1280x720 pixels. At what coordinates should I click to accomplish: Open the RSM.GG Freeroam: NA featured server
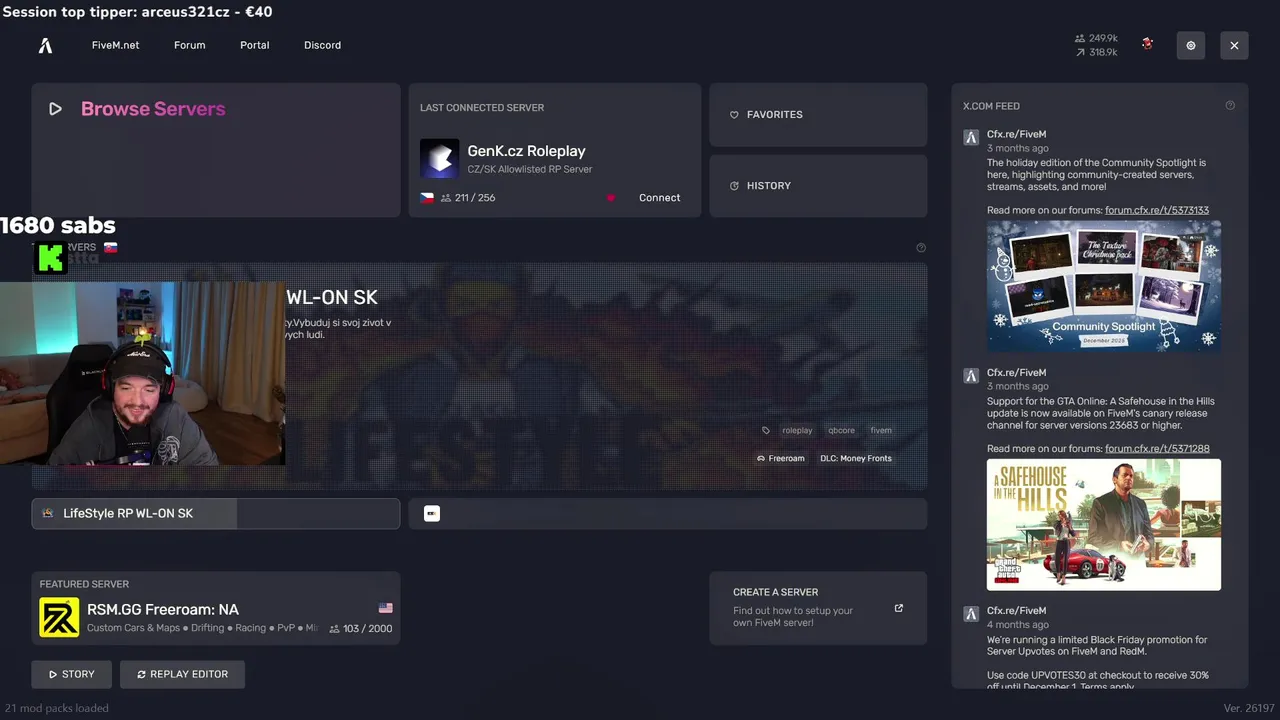click(x=215, y=608)
